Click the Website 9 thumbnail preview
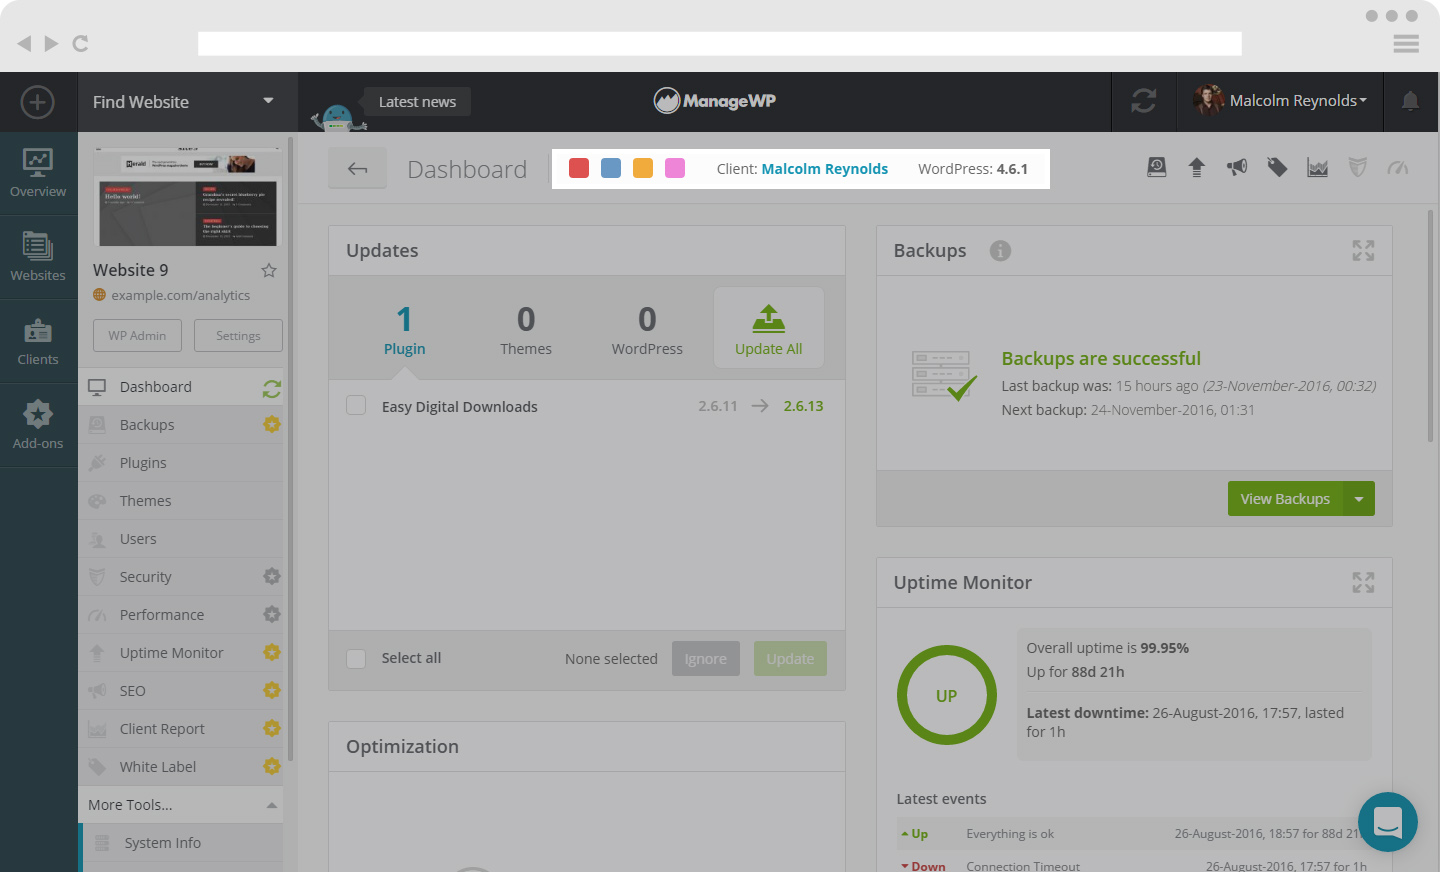Viewport: 1440px width, 872px height. 188,197
